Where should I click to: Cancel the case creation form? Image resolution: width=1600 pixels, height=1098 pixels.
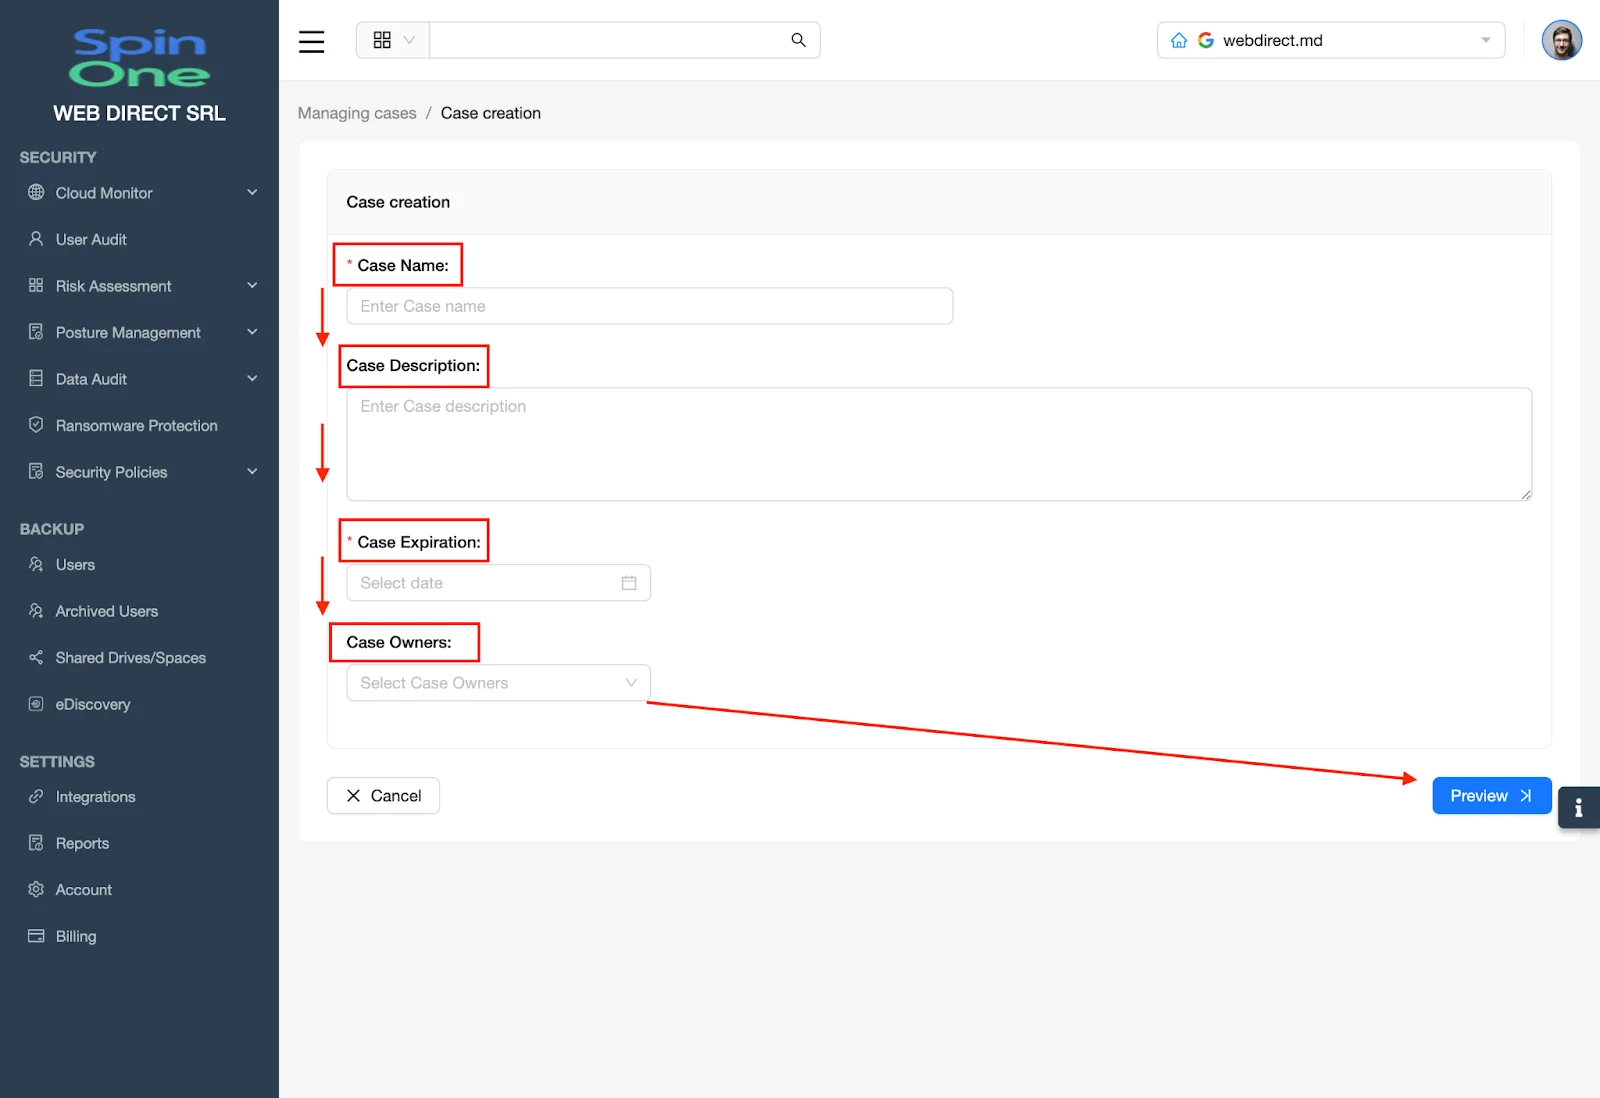(382, 795)
